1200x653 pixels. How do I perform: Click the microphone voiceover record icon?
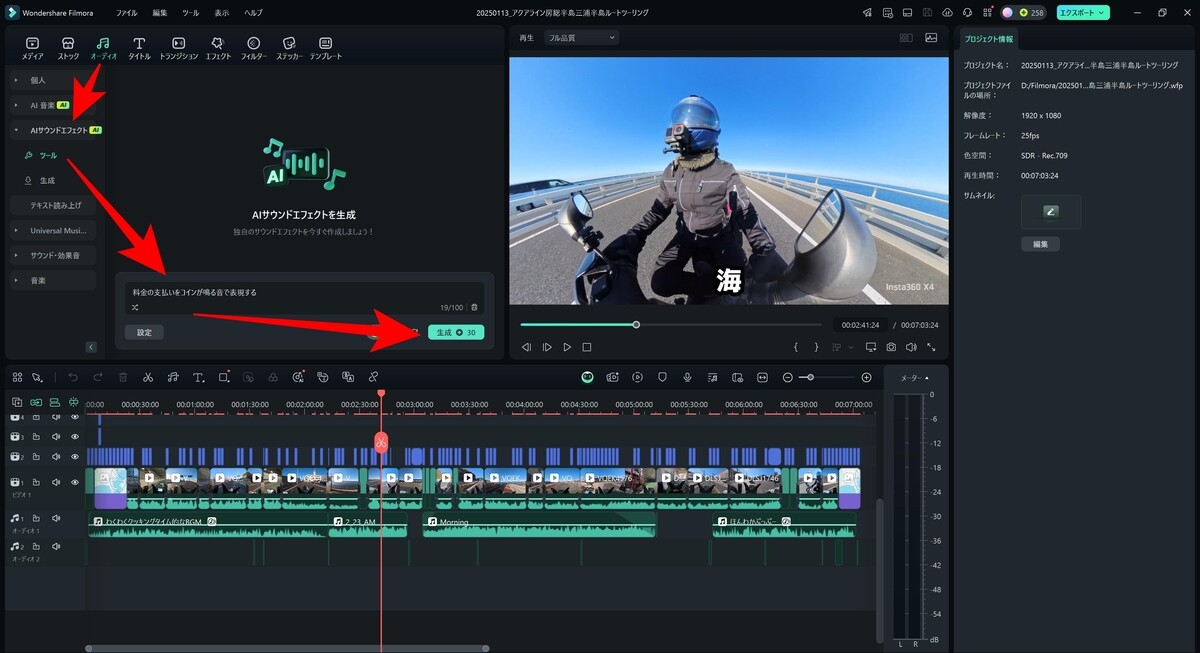[x=687, y=377]
